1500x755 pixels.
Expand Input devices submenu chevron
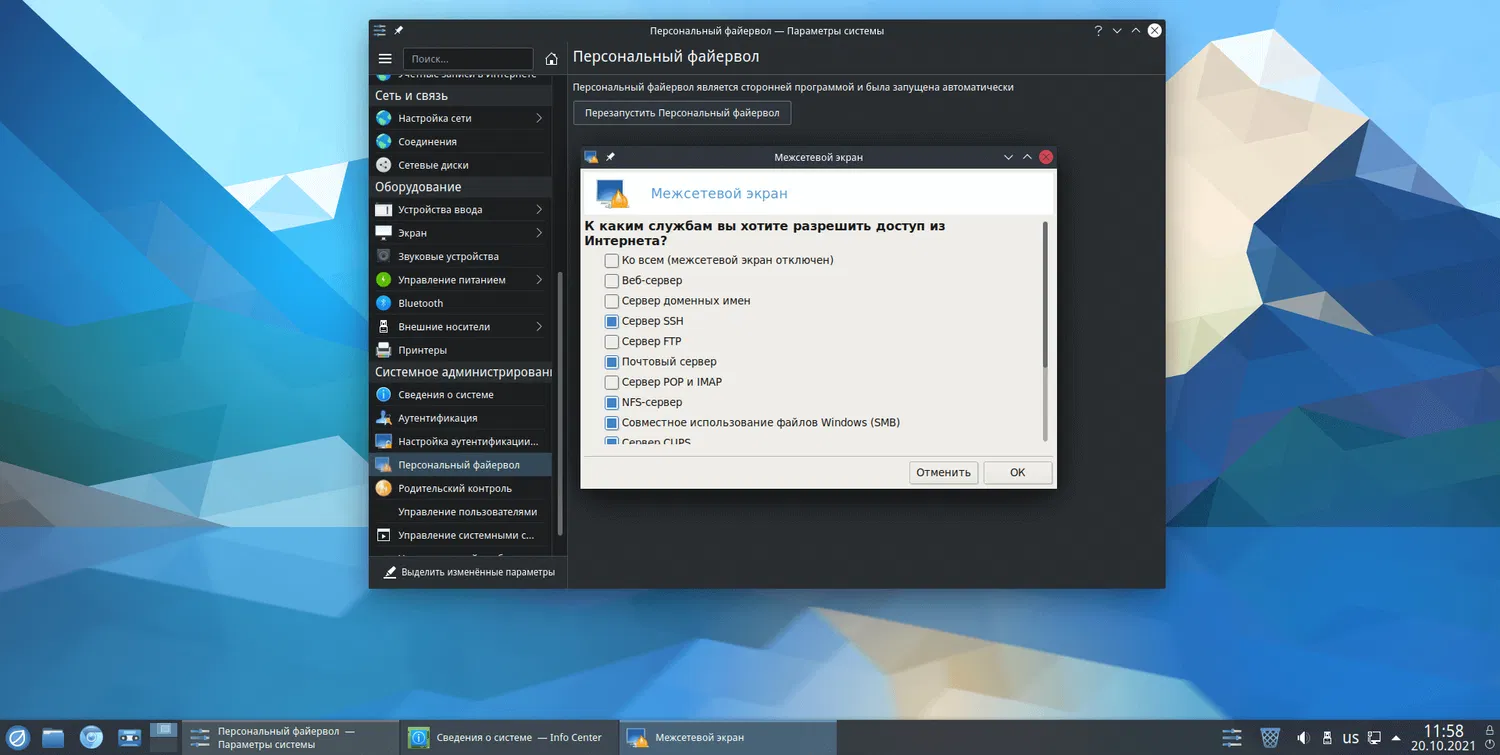pyautogui.click(x=539, y=210)
